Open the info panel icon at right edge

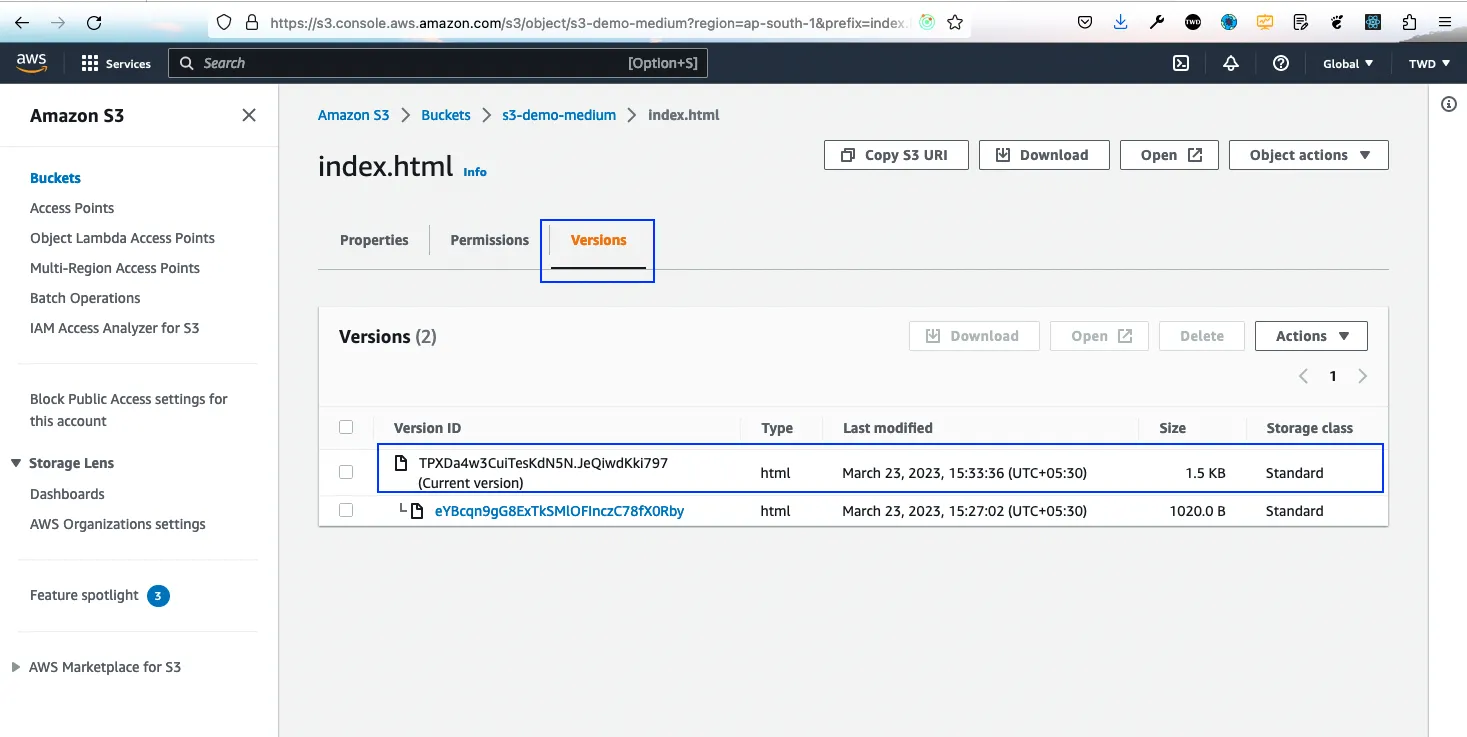coord(1449,104)
